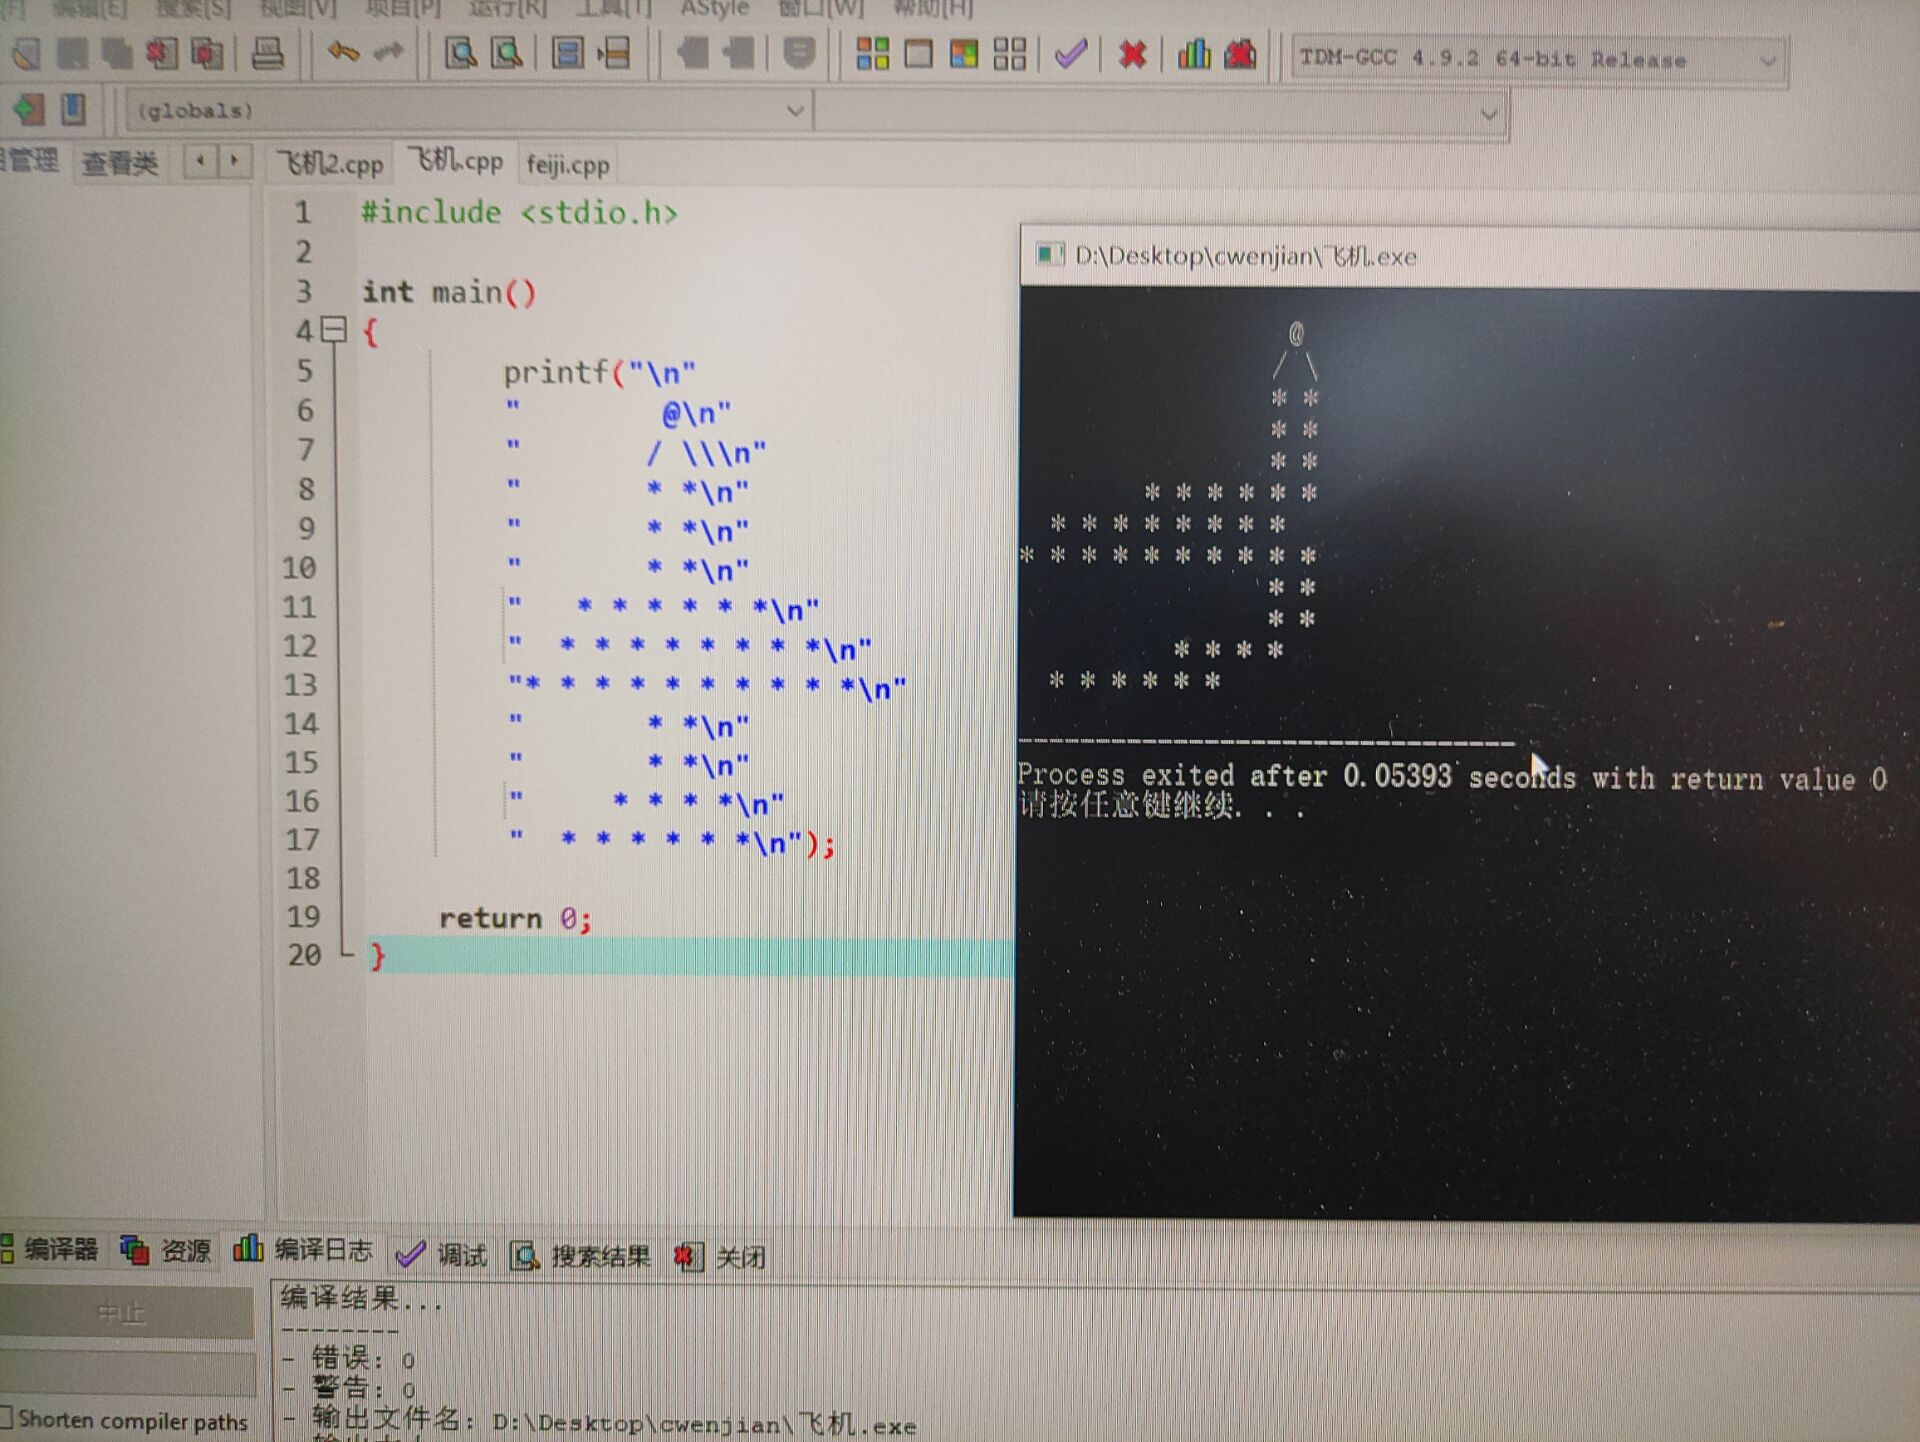Open Find with the magnifier icon
Image resolution: width=1920 pixels, height=1442 pixels.
point(461,53)
